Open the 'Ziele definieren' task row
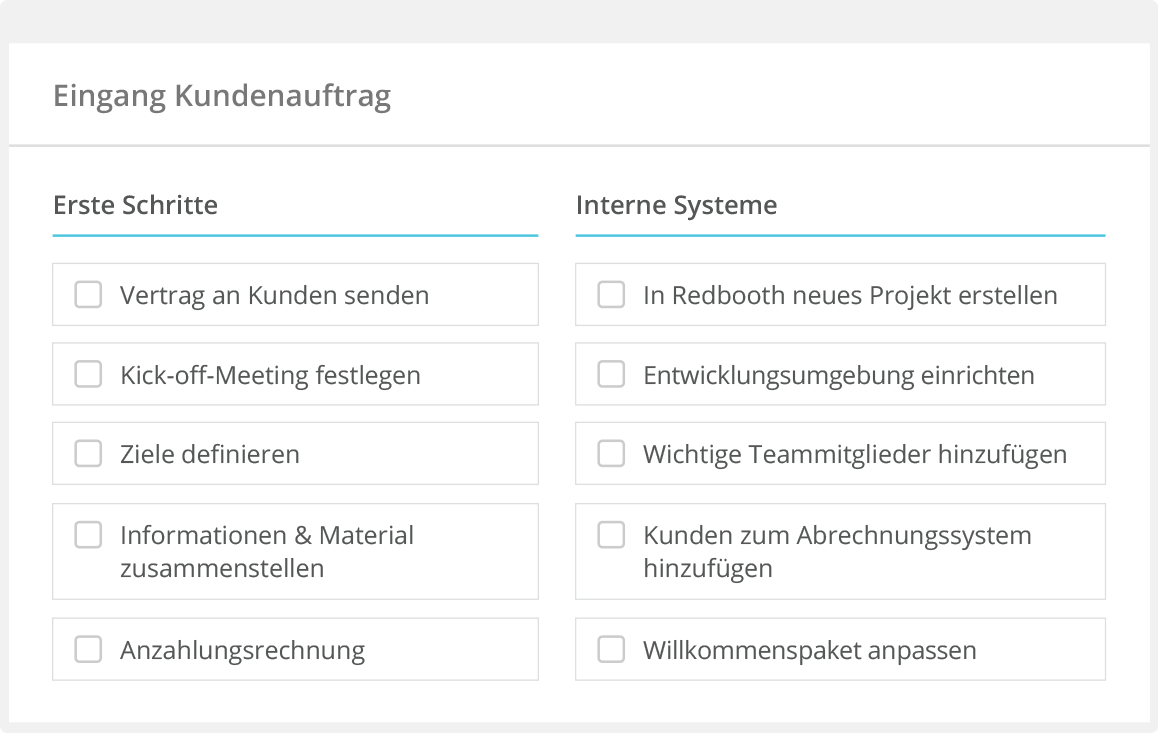The image size is (1158, 733). pyautogui.click(x=295, y=453)
